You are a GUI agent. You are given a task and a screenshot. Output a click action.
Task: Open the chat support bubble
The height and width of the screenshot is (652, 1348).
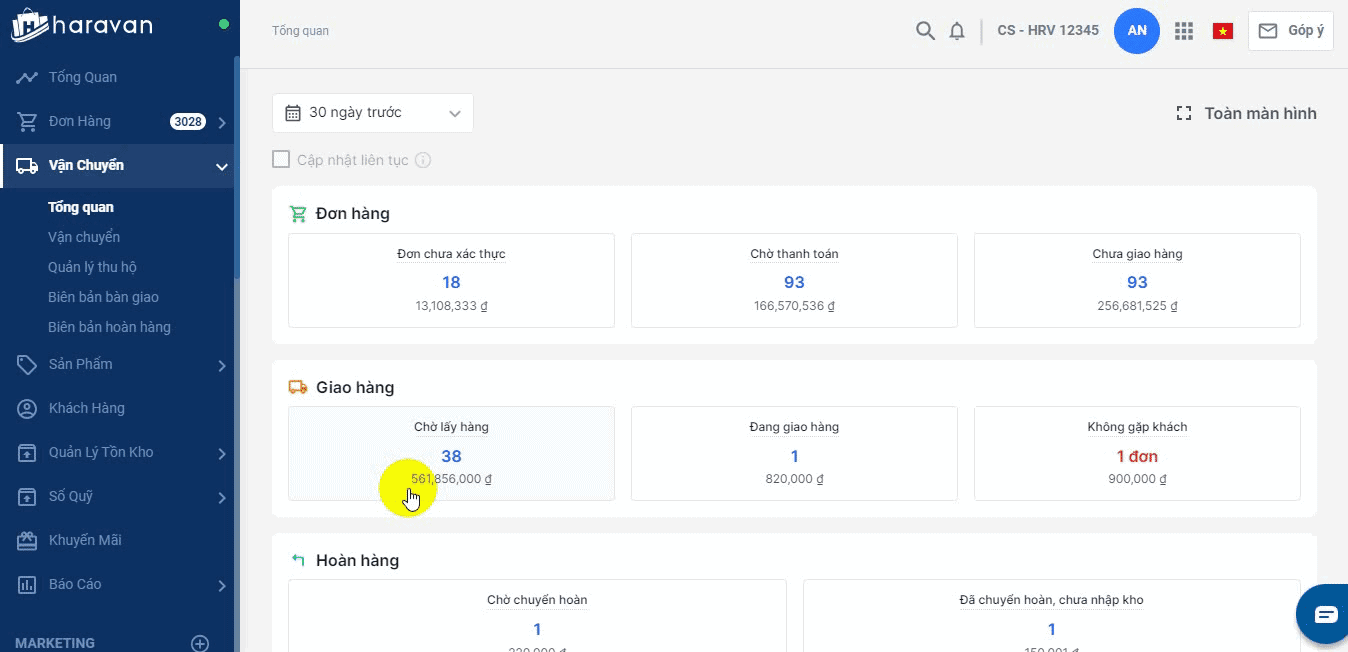pyautogui.click(x=1325, y=614)
